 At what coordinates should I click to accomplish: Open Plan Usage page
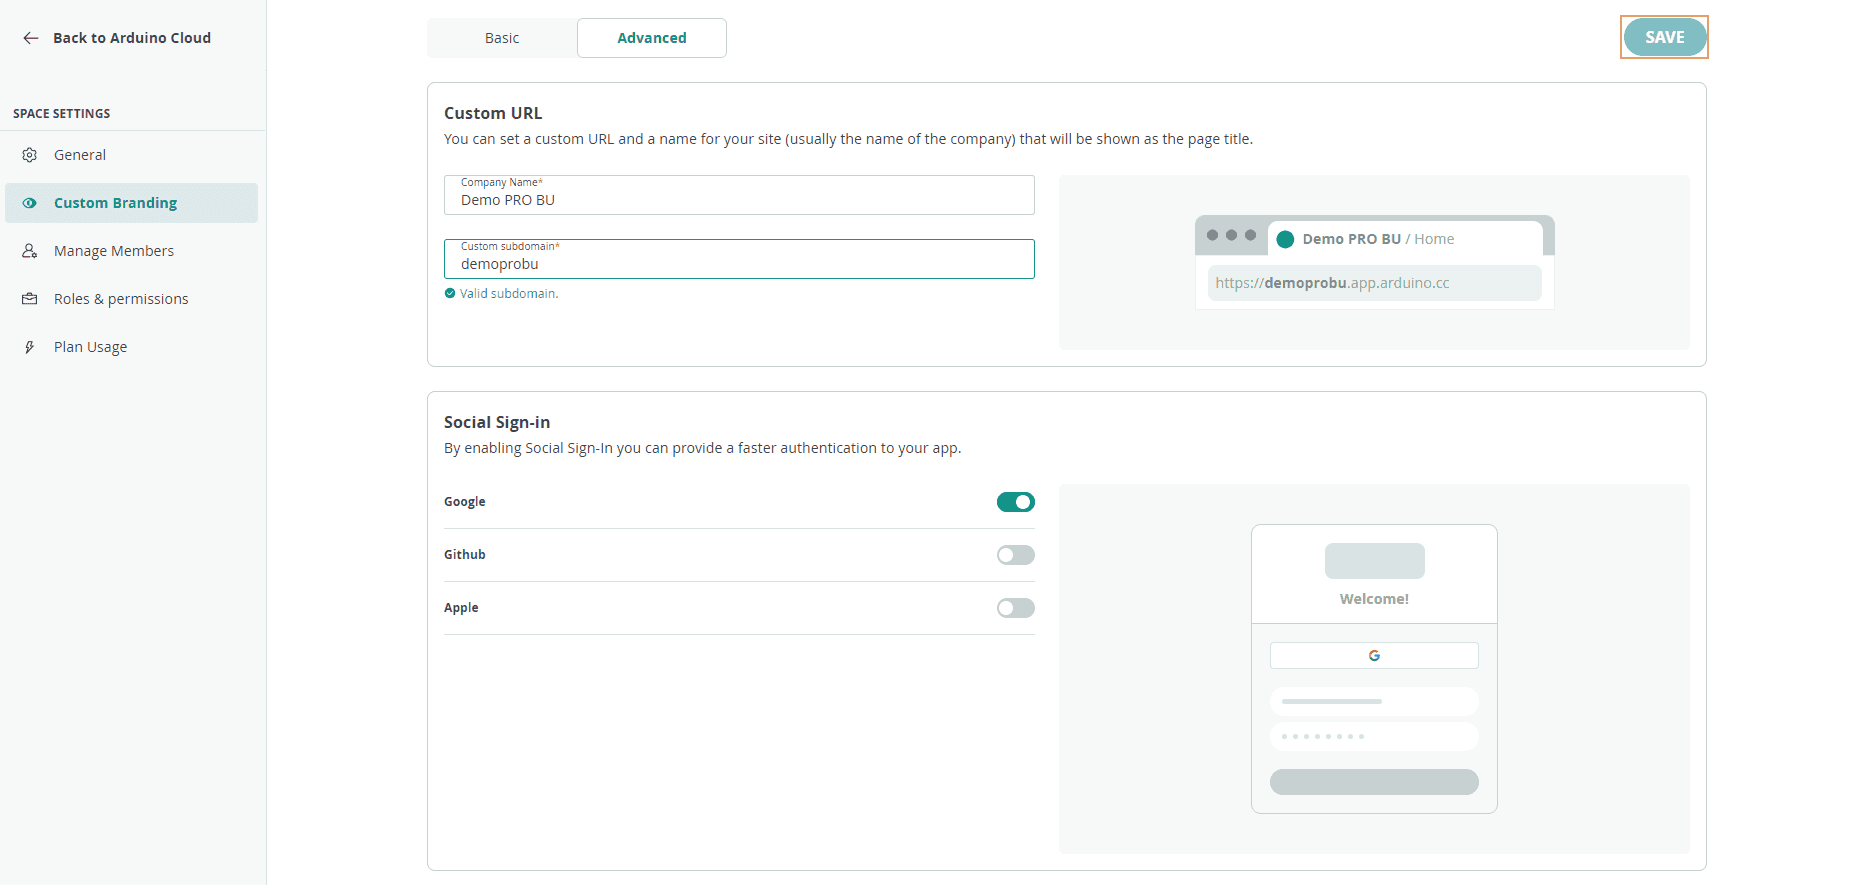pos(90,347)
